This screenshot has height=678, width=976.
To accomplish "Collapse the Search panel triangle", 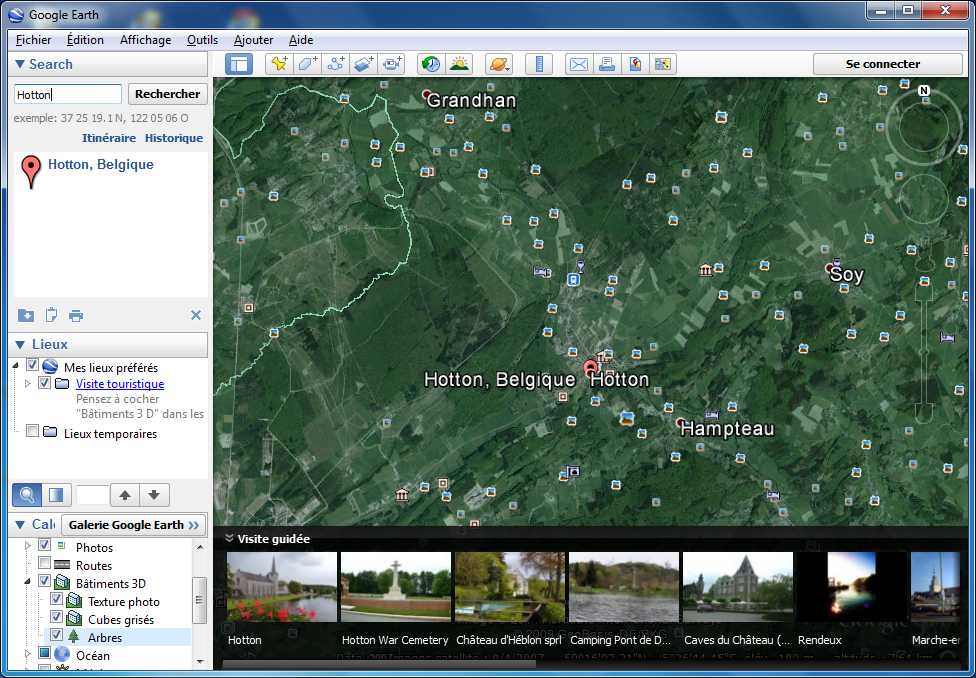I will [x=19, y=64].
